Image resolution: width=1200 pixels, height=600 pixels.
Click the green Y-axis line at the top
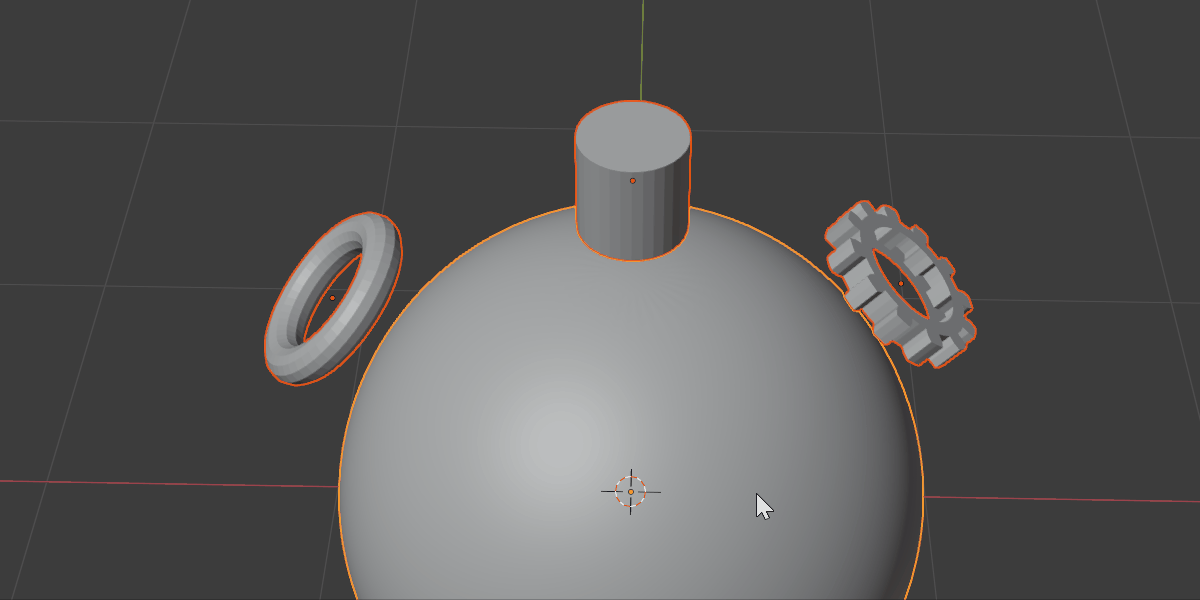point(641,40)
